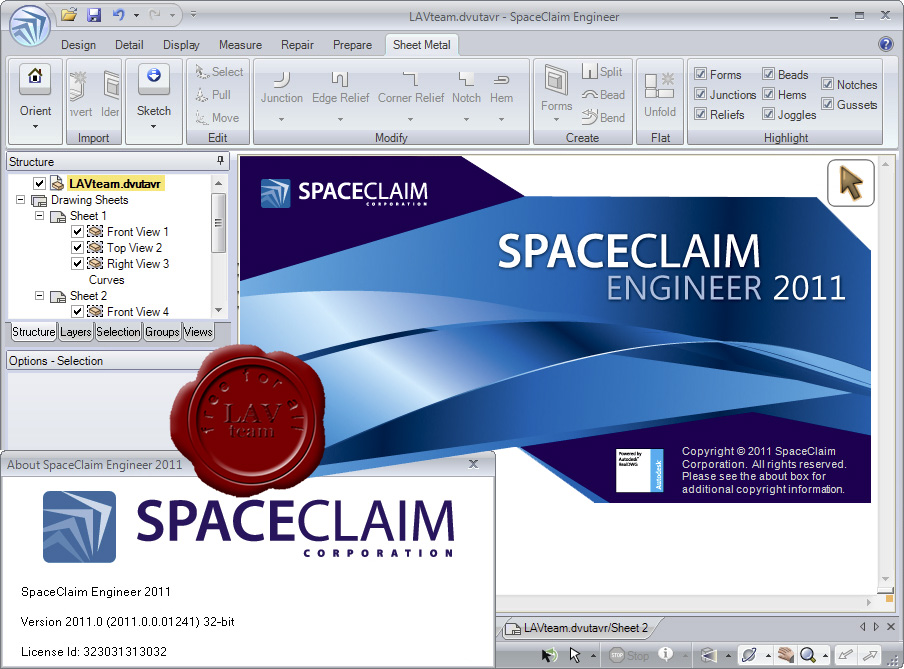Open the Customize Quick Access Toolbar dropdown
The image size is (904, 669).
193,14
